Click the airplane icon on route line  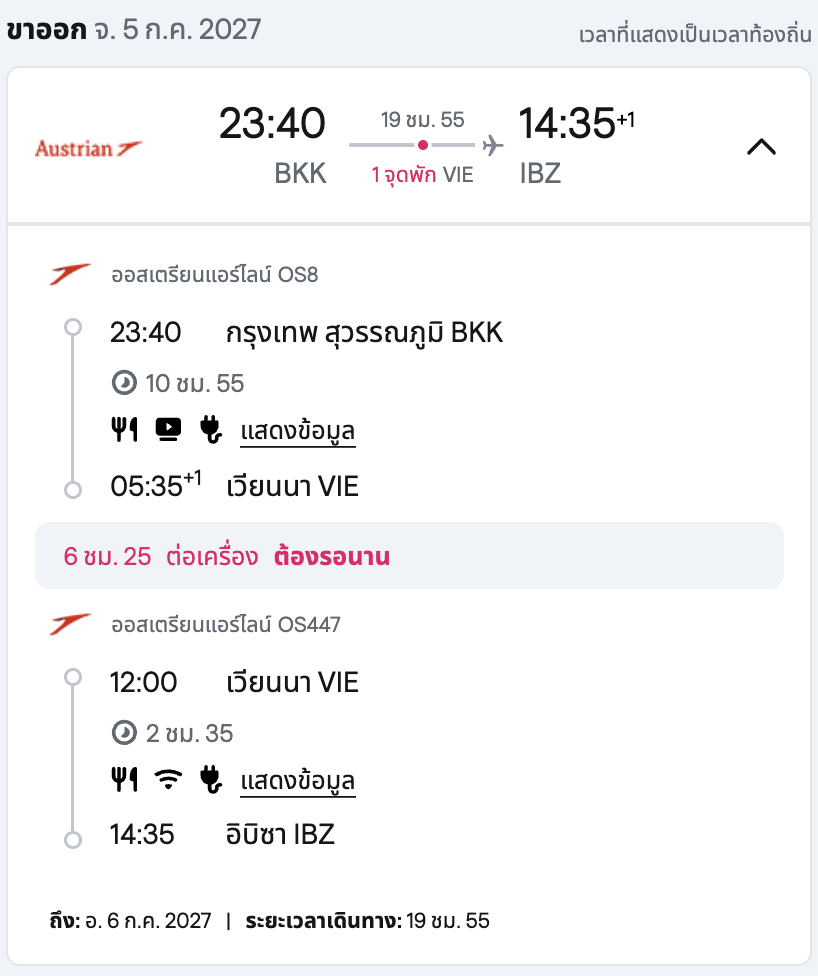493,145
